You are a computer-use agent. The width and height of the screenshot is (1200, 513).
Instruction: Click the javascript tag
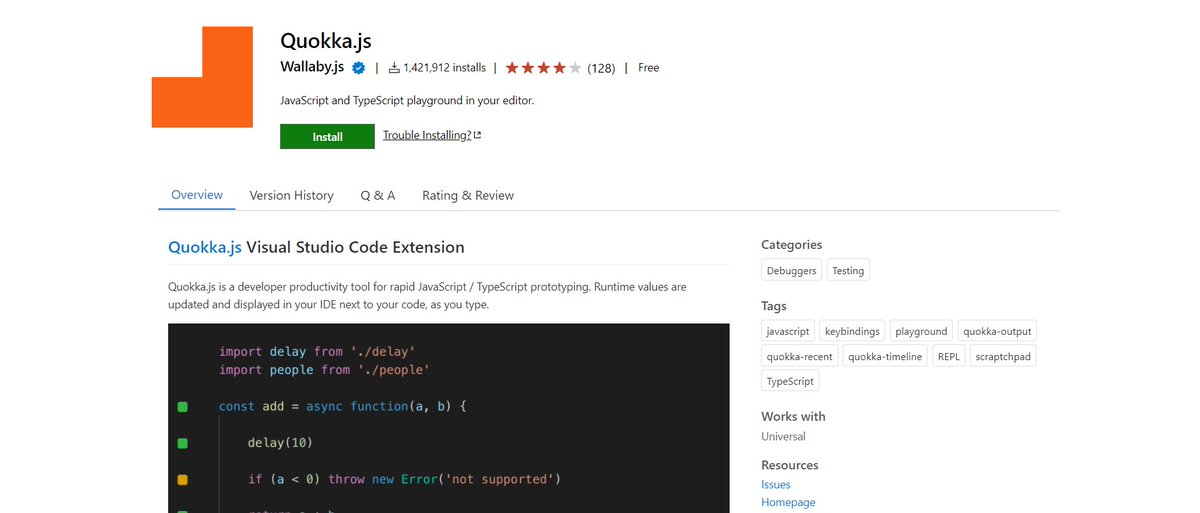[x=788, y=331]
